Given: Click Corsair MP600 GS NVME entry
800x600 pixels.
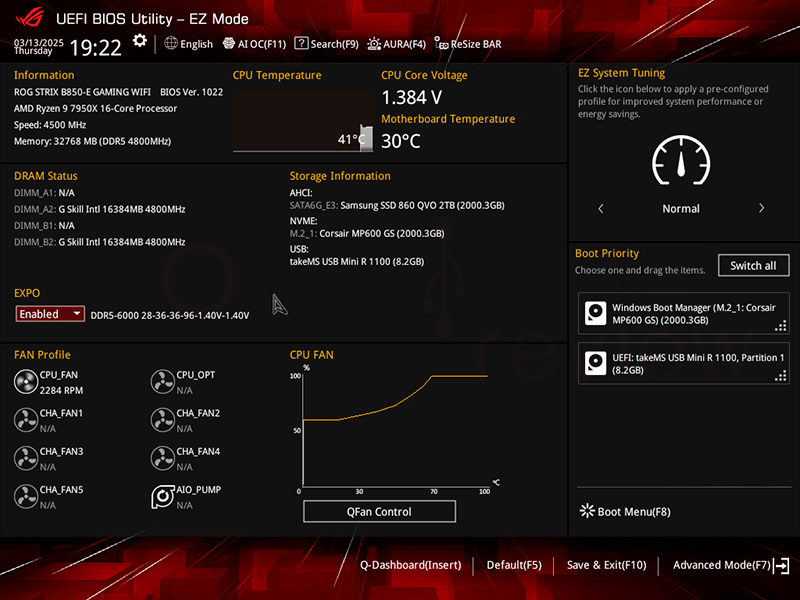Looking at the screenshot, I should (x=367, y=233).
